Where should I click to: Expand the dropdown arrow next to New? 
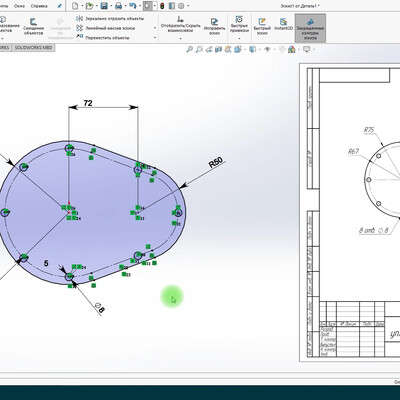(x=82, y=6)
